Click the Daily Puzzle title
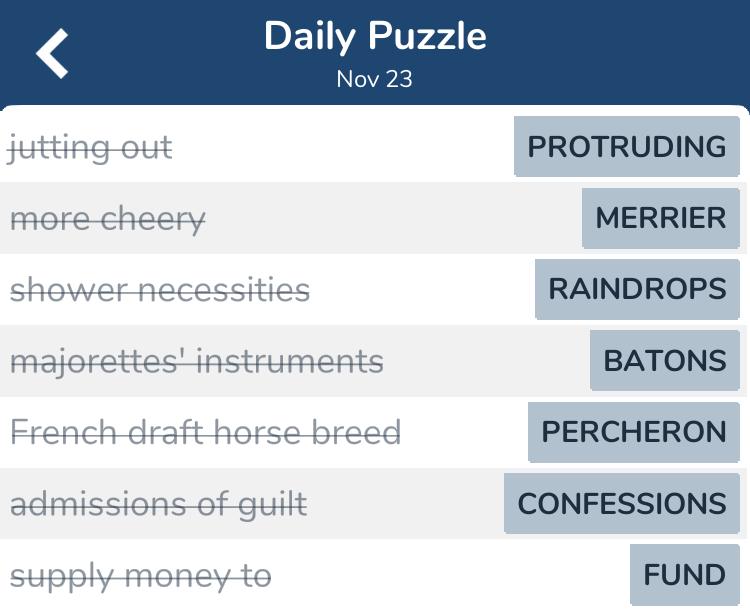 [x=375, y=36]
